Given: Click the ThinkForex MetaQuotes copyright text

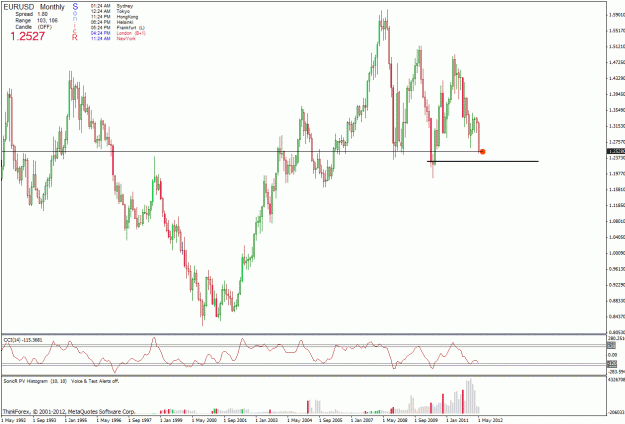Looking at the screenshot, I should (x=69, y=411).
